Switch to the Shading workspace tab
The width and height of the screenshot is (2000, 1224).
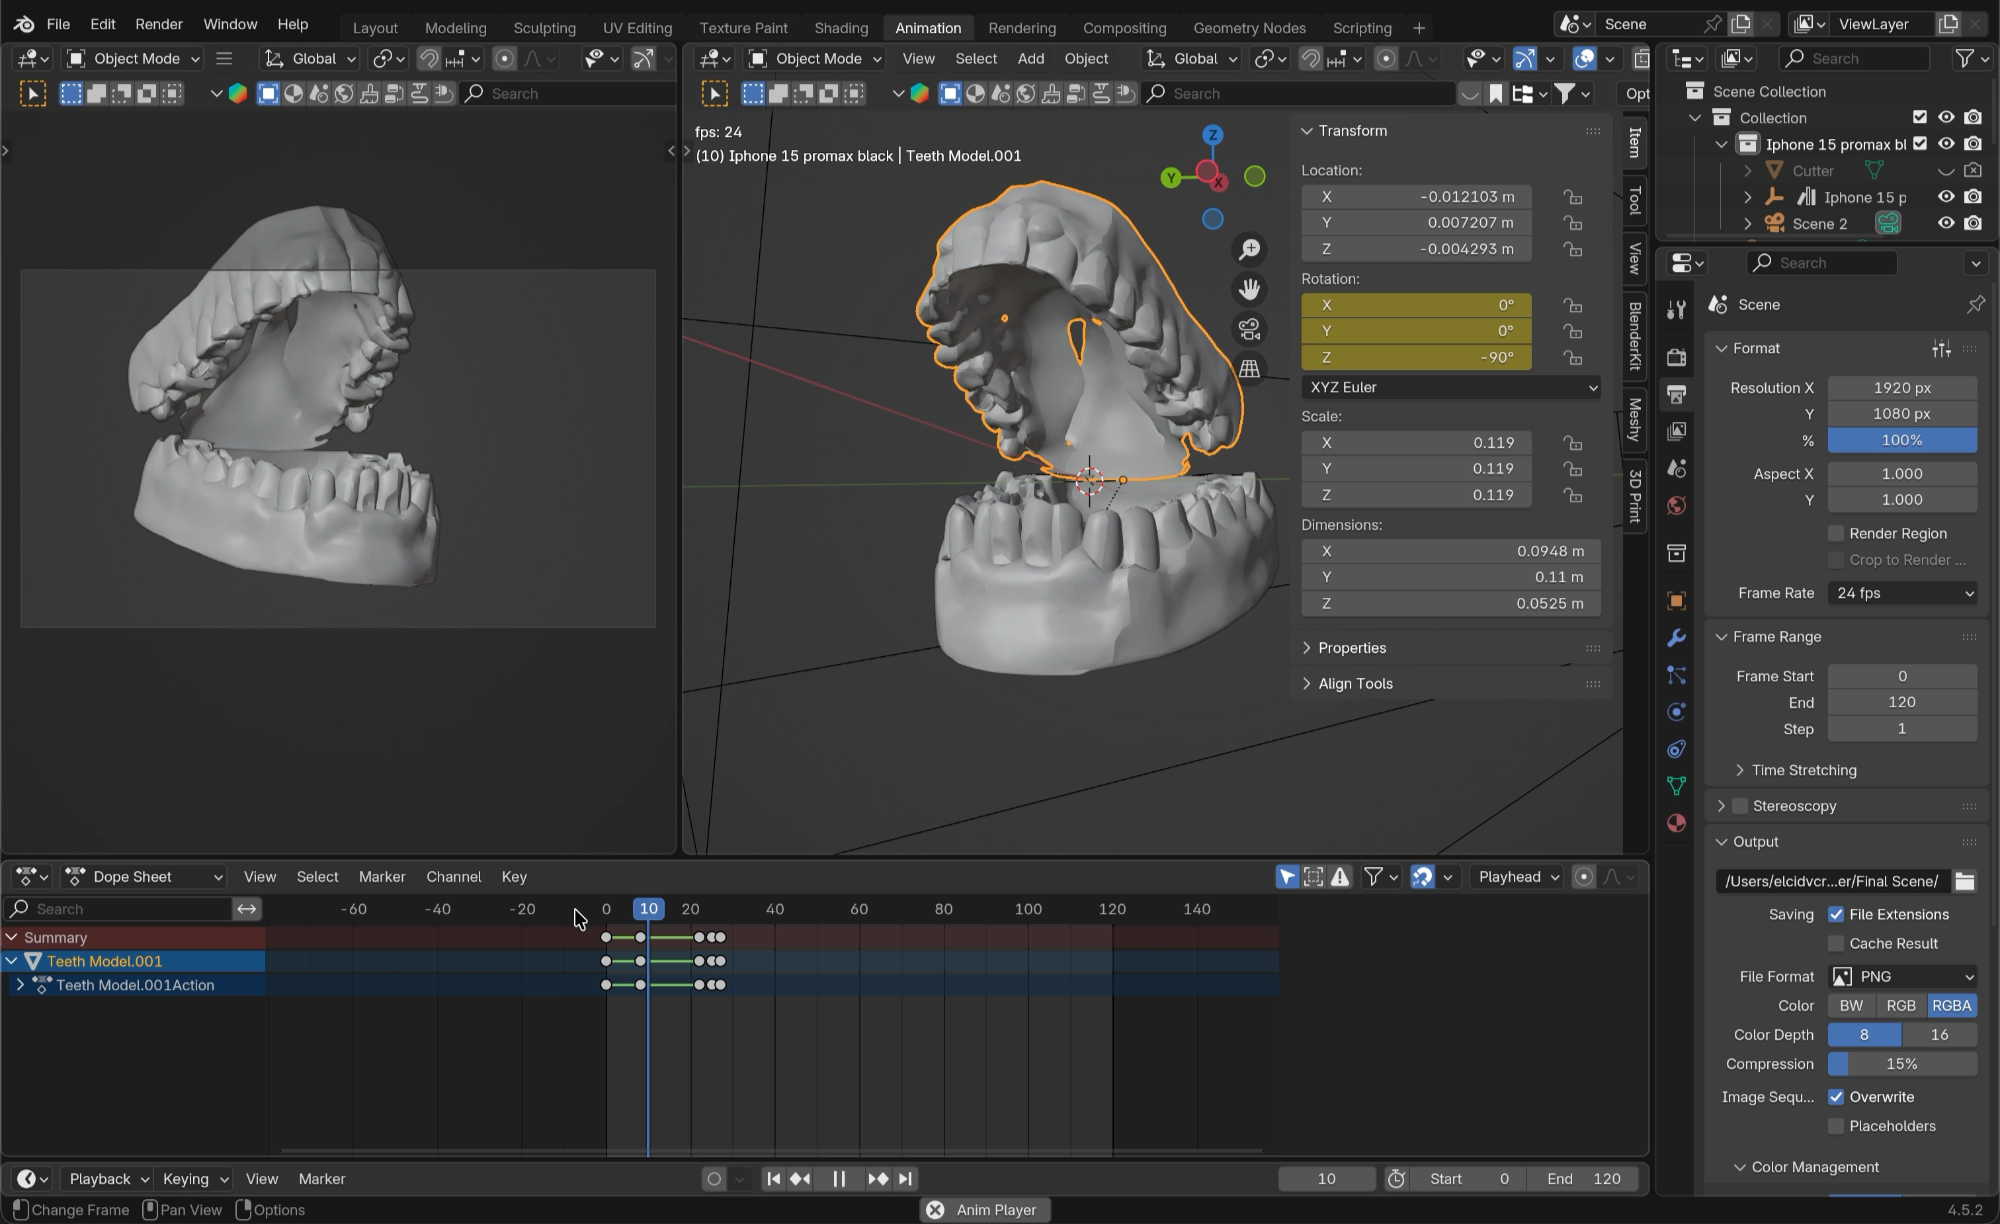point(841,28)
